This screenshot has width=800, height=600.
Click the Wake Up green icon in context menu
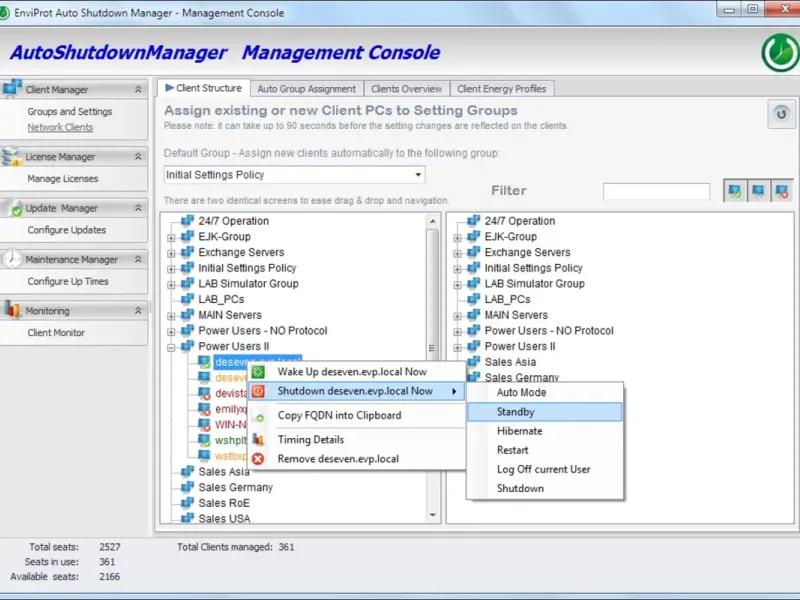click(x=258, y=372)
